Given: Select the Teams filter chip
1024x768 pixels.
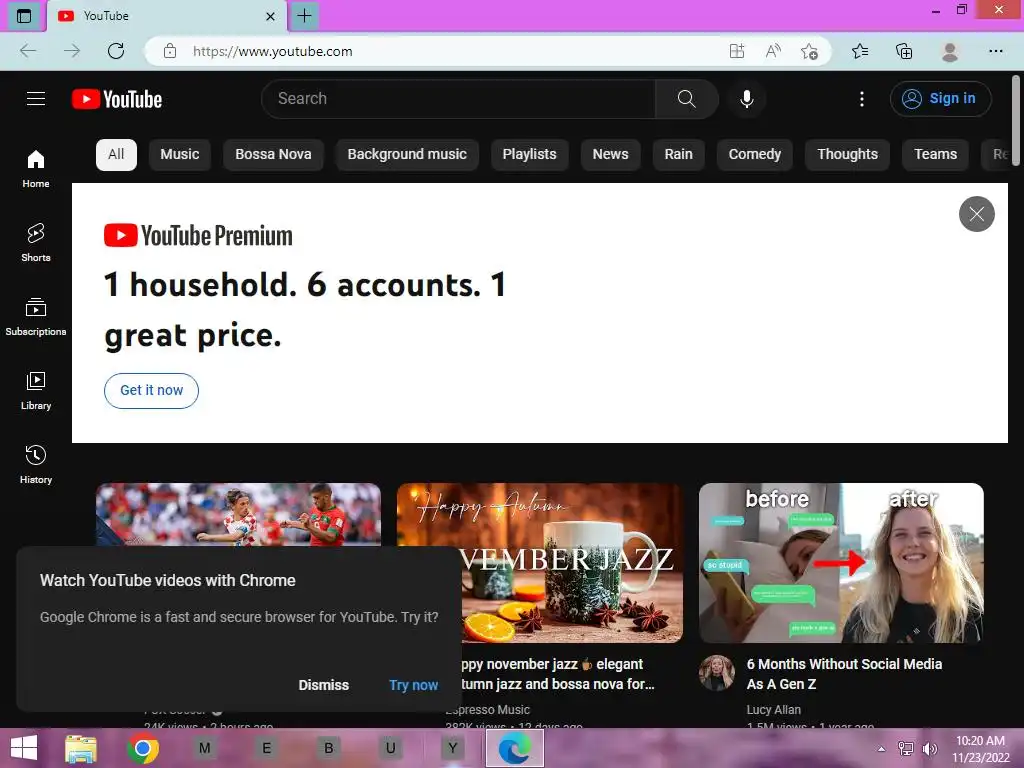Looking at the screenshot, I should (x=935, y=155).
